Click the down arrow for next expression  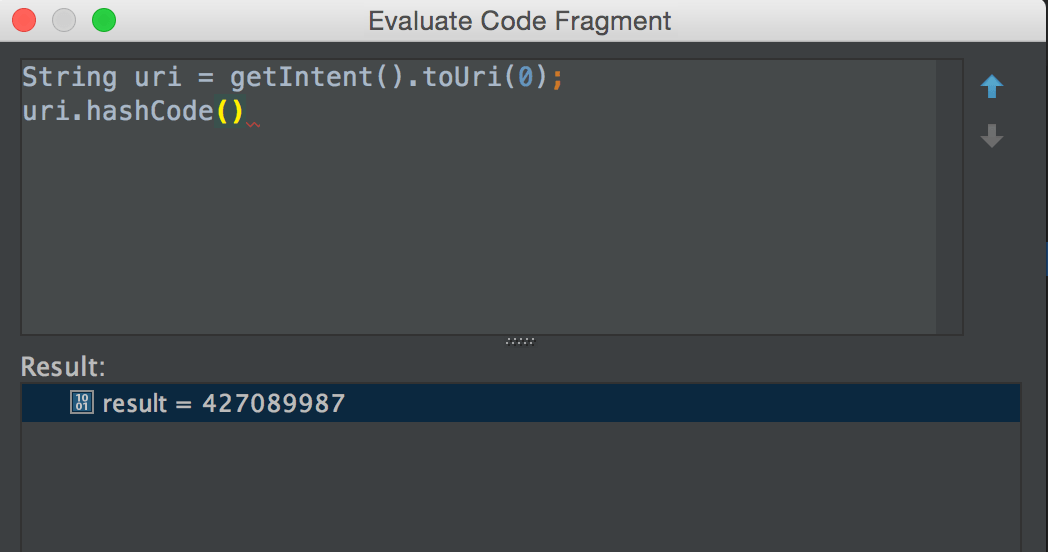pos(991,136)
